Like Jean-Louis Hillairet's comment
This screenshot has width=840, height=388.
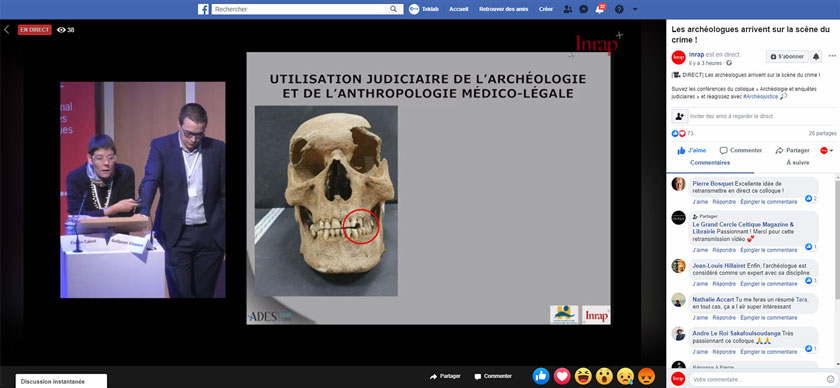(700, 284)
